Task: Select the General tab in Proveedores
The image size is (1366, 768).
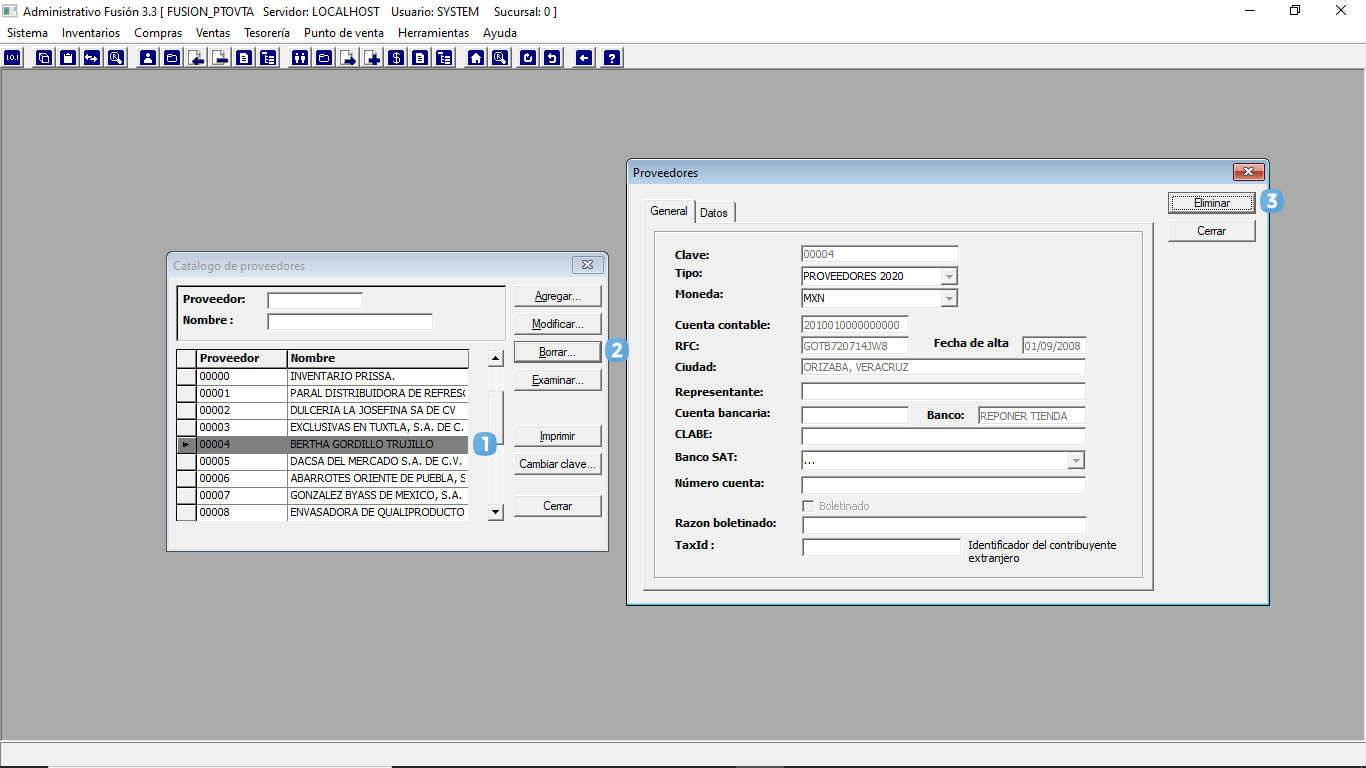Action: click(669, 211)
